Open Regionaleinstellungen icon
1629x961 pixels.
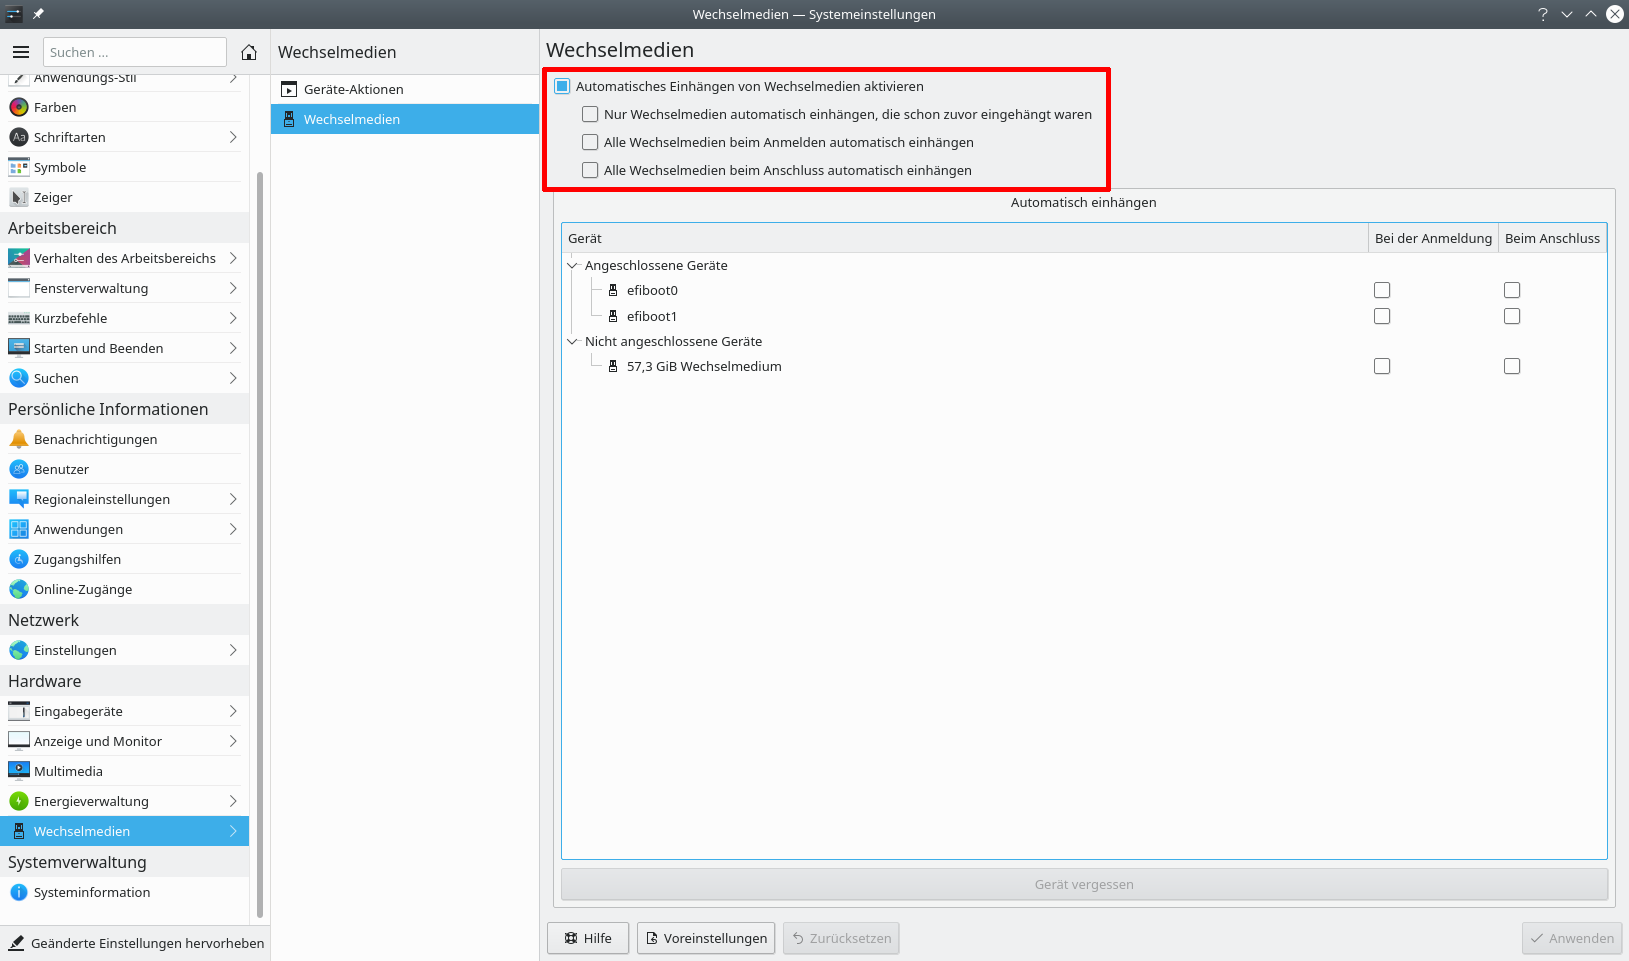coord(19,499)
